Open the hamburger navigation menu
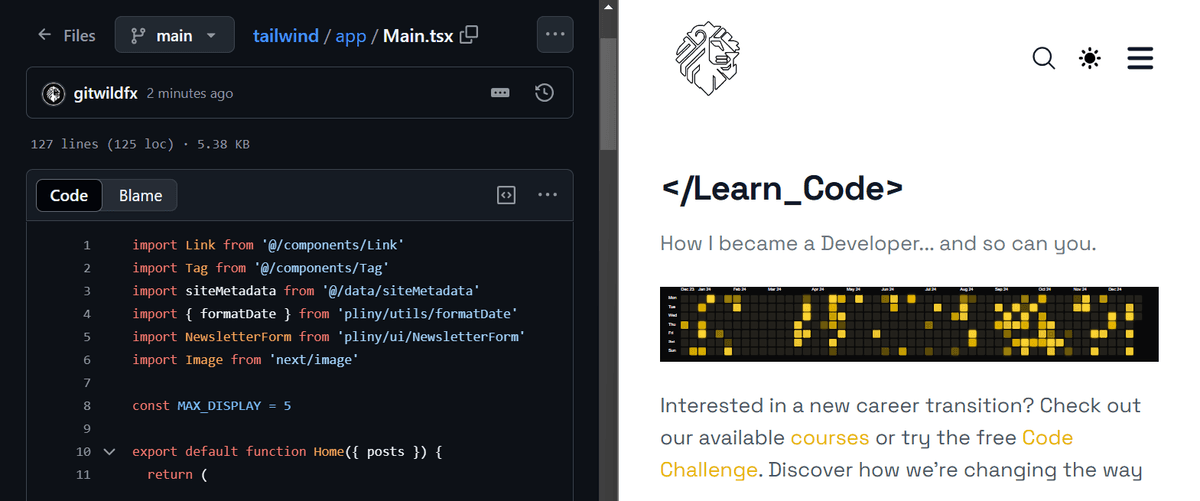Viewport: 1200px width, 501px height. coord(1140,59)
